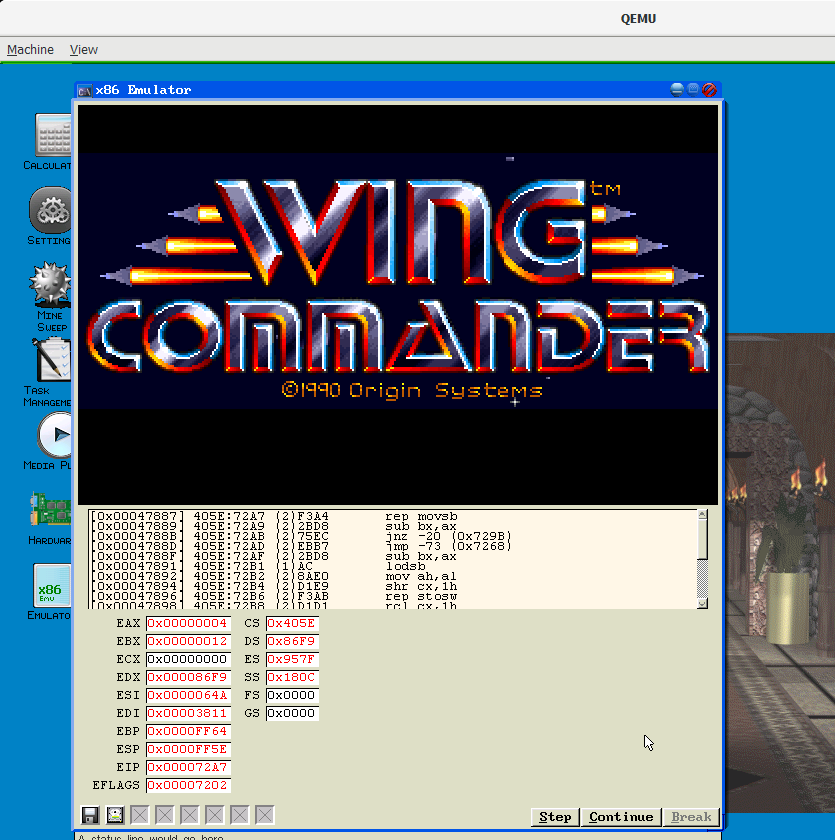
Task: Click the ESI register value field
Action: tap(188, 695)
